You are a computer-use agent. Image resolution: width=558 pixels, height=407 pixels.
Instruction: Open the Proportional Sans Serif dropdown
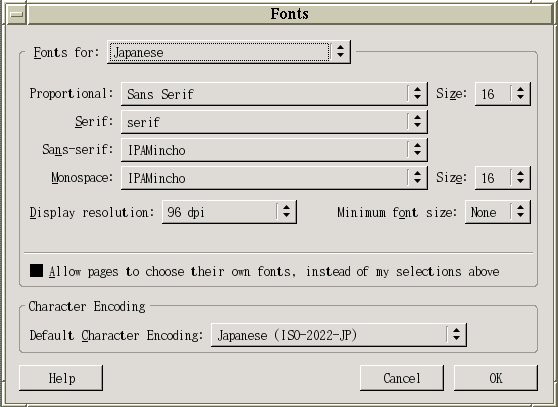(x=274, y=94)
